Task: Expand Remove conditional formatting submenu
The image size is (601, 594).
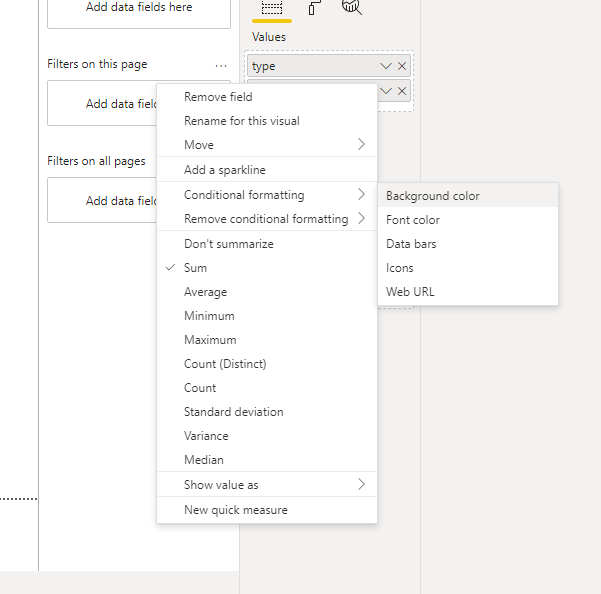Action: tap(267, 219)
